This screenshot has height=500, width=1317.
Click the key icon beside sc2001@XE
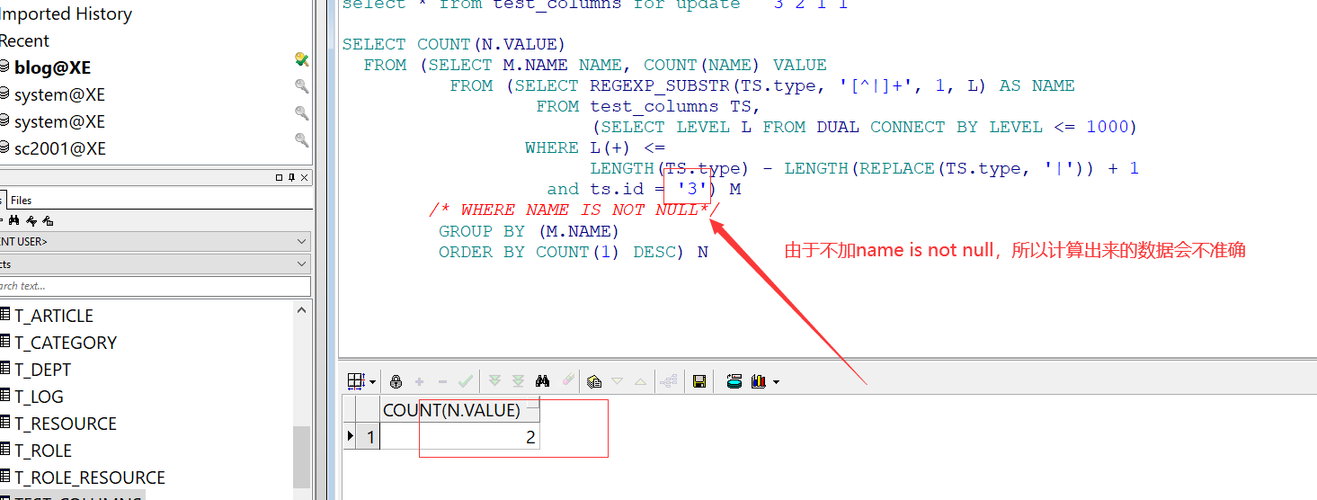[x=301, y=140]
